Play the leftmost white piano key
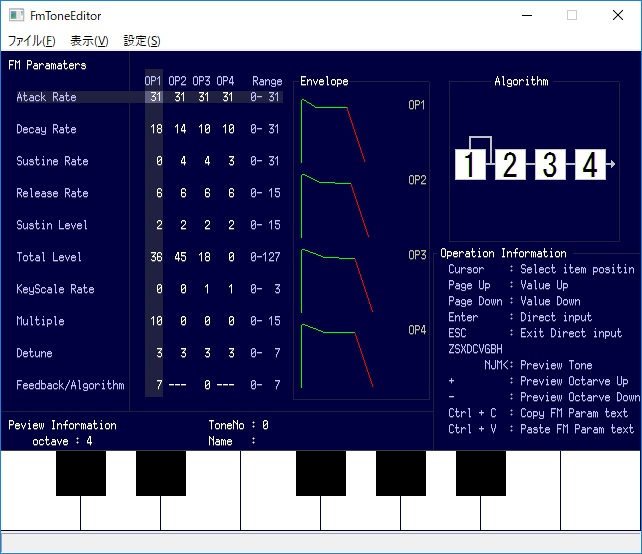Image resolution: width=642 pixels, height=554 pixels. [40, 512]
